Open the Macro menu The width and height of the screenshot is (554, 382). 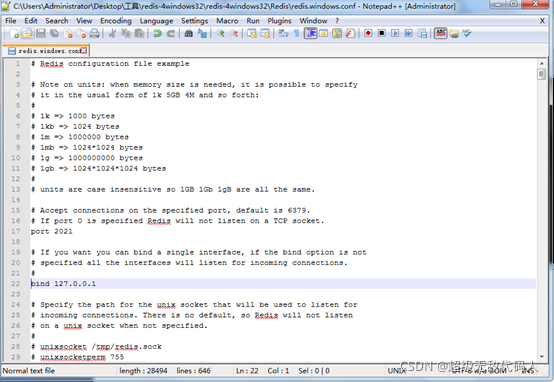point(227,21)
